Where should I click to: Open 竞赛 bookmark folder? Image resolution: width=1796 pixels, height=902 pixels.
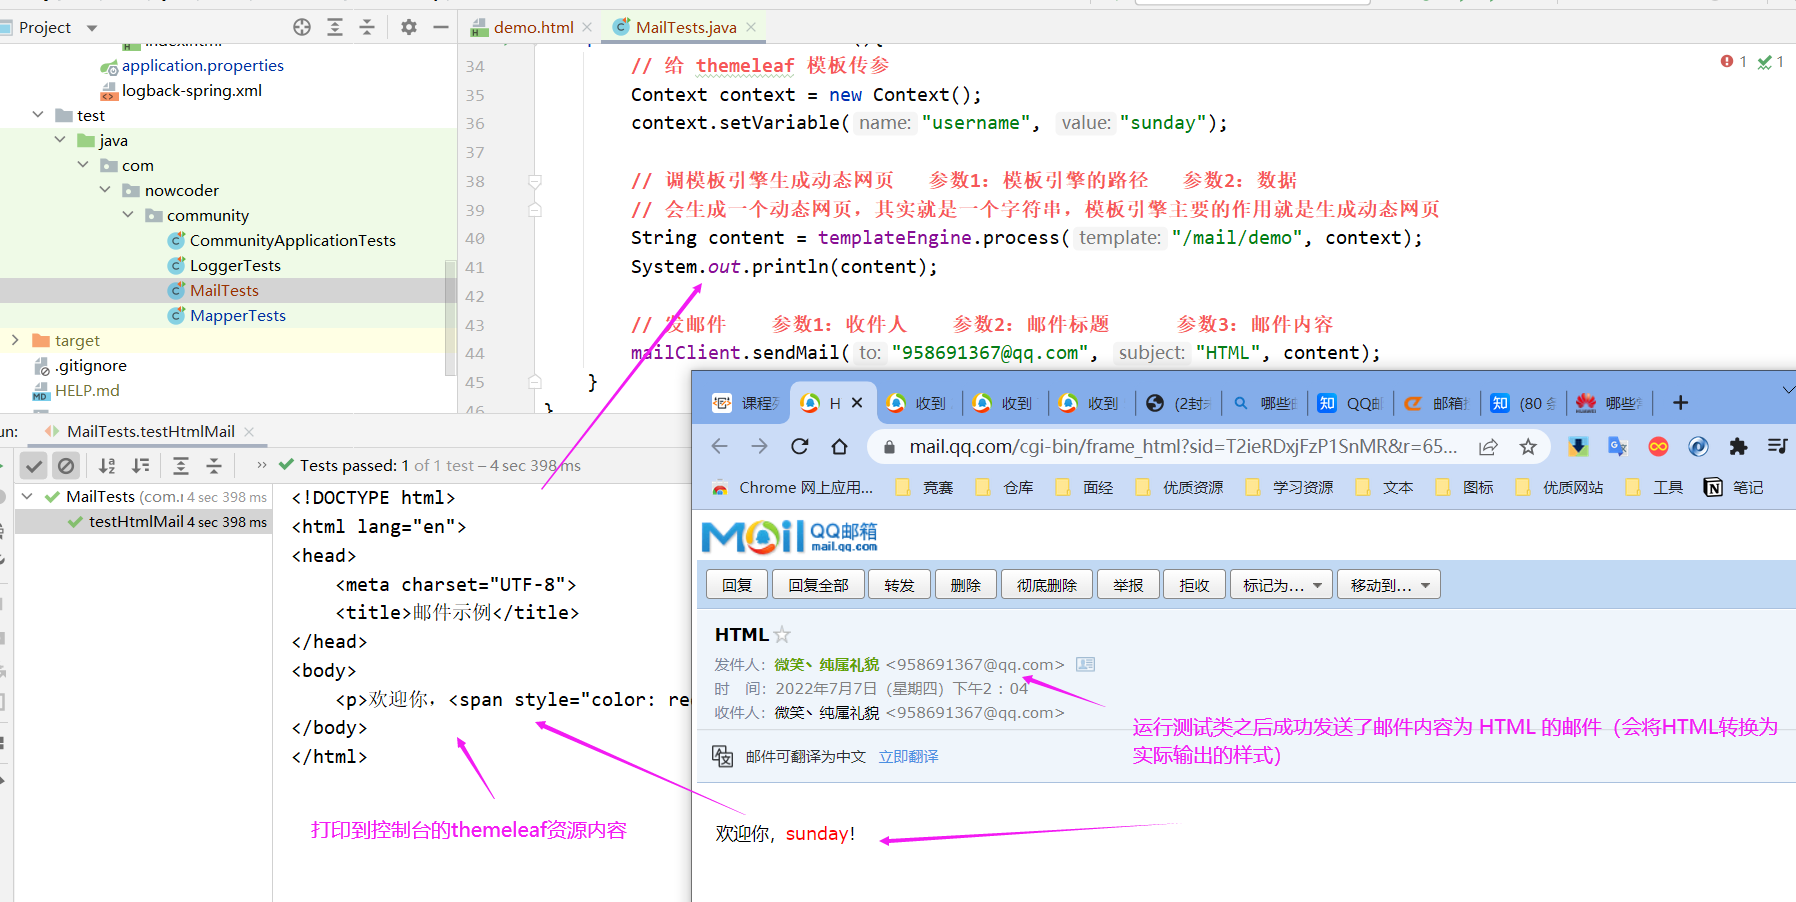coord(926,487)
